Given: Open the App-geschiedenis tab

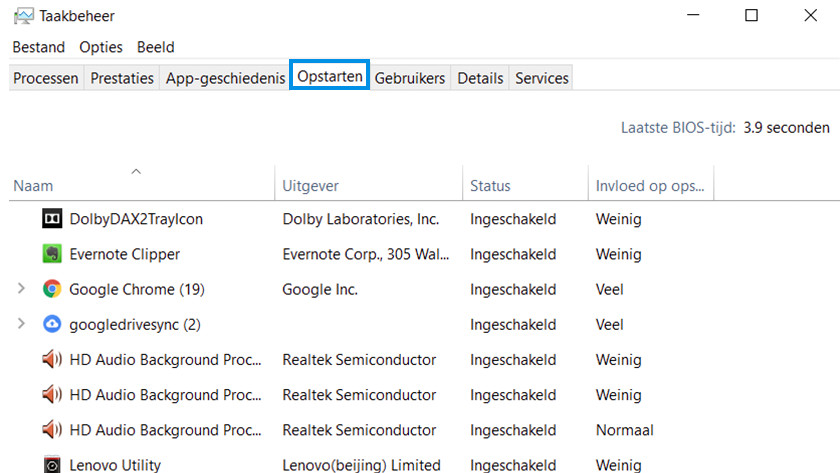Looking at the screenshot, I should point(225,78).
